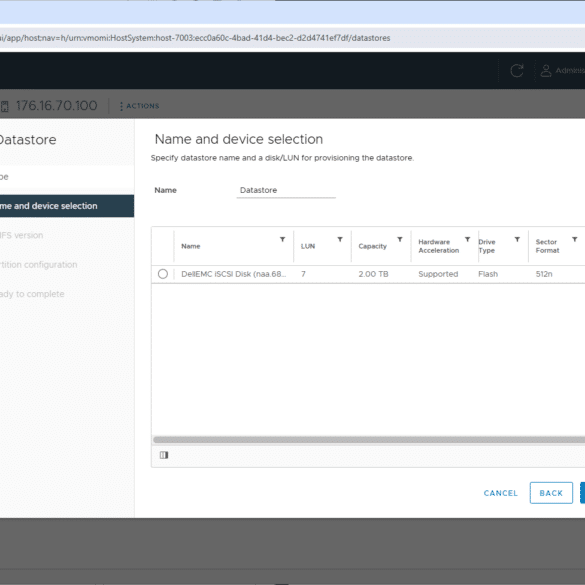The image size is (585, 585).
Task: Open the ACTIONS dropdown menu
Action: (x=139, y=106)
